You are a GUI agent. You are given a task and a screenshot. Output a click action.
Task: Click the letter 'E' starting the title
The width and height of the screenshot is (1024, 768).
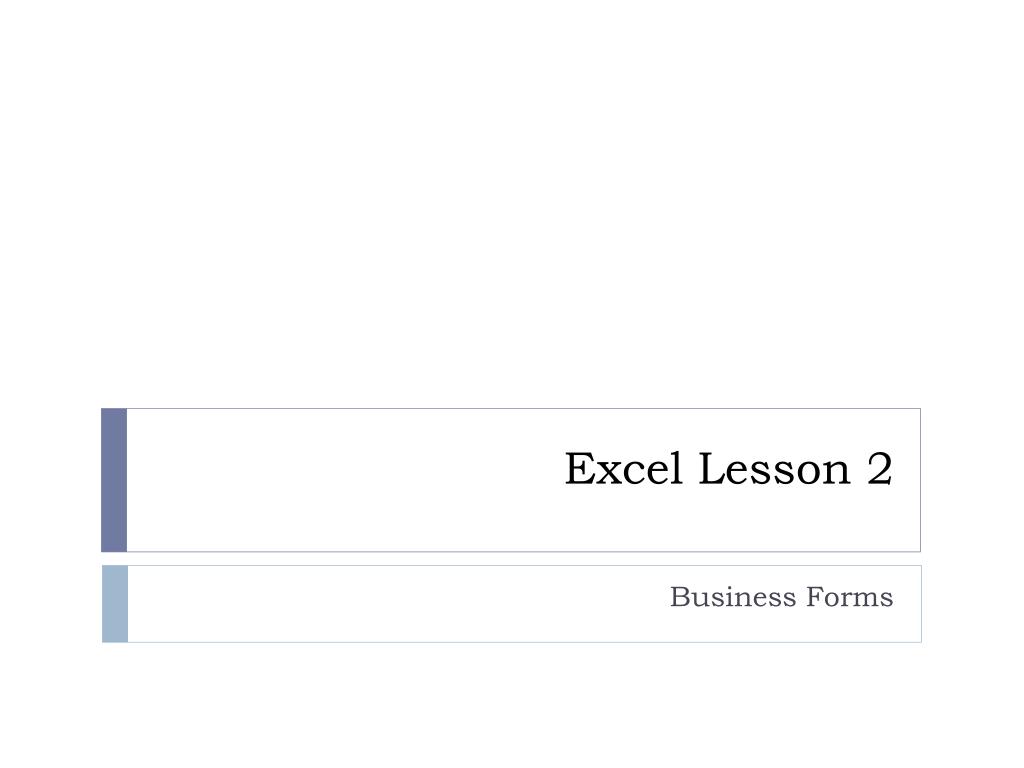point(578,468)
